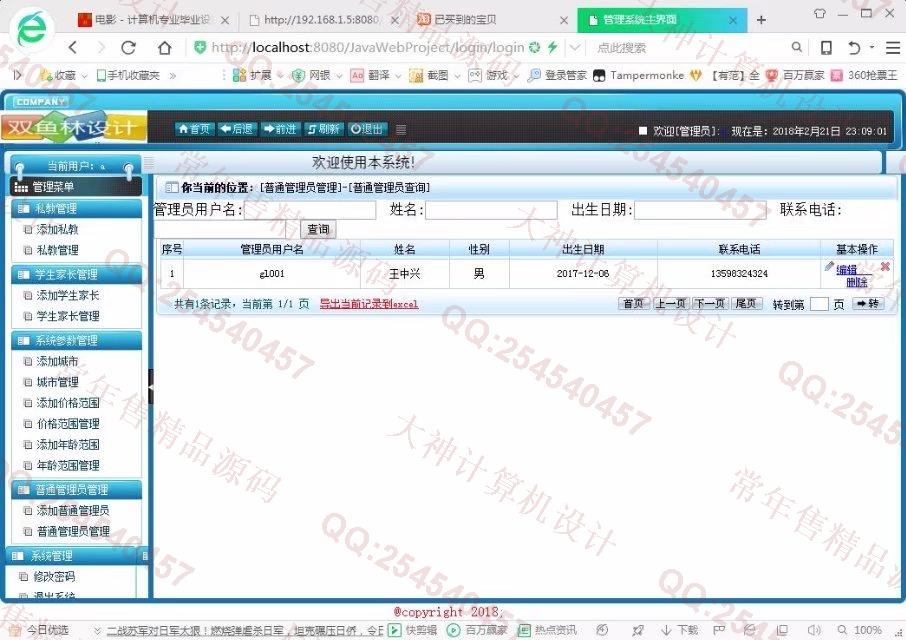The height and width of the screenshot is (640, 906).
Task: Open 修改密码 in the sidebar
Action: click(x=54, y=576)
